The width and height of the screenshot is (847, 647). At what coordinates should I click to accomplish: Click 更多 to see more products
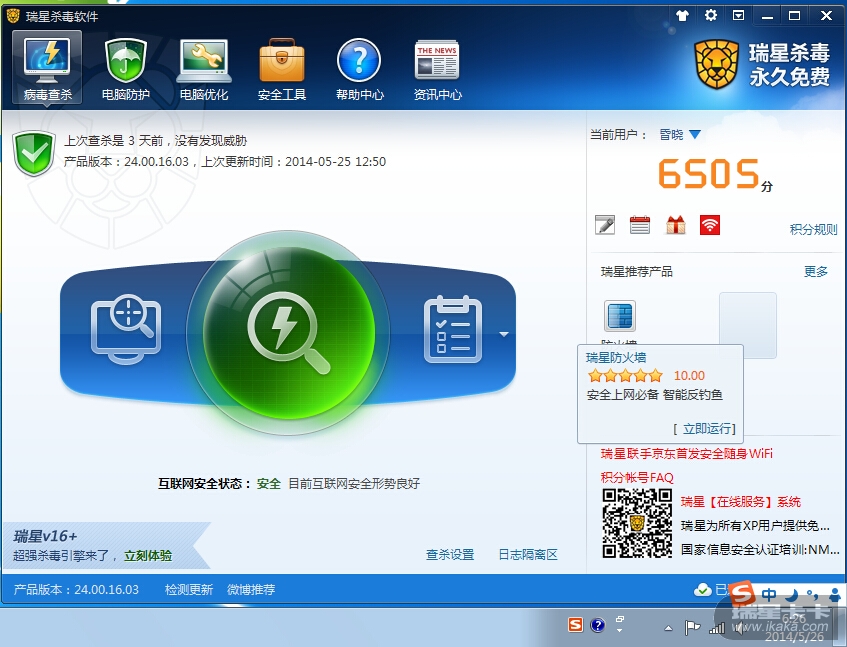click(816, 272)
